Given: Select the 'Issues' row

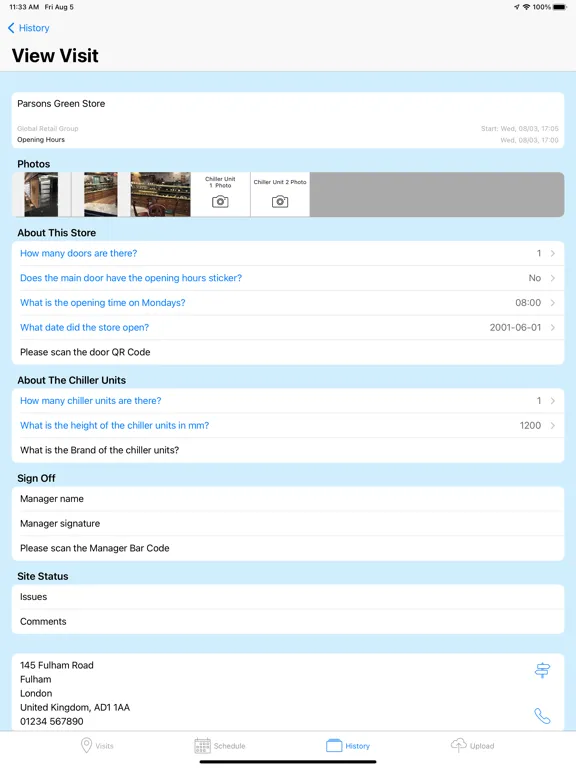Looking at the screenshot, I should [288, 597].
